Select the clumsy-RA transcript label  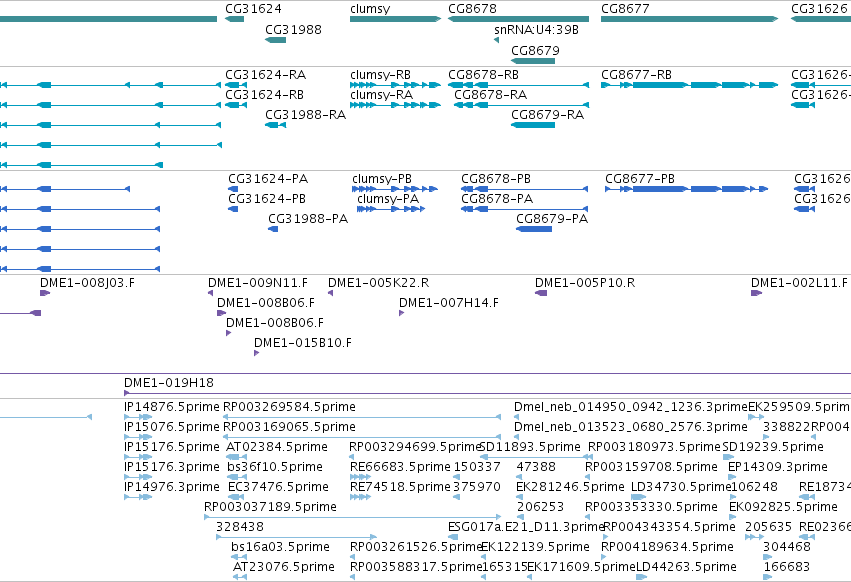(x=382, y=94)
